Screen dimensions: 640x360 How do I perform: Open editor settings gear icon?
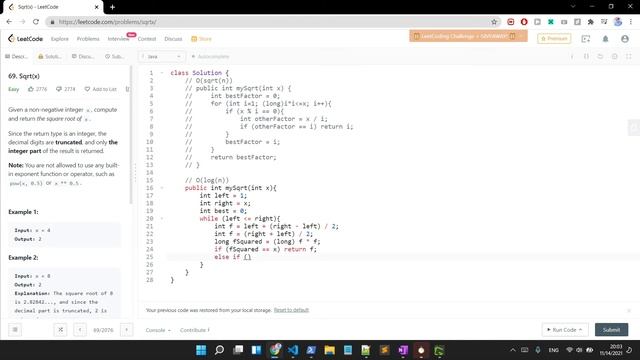pos(614,56)
